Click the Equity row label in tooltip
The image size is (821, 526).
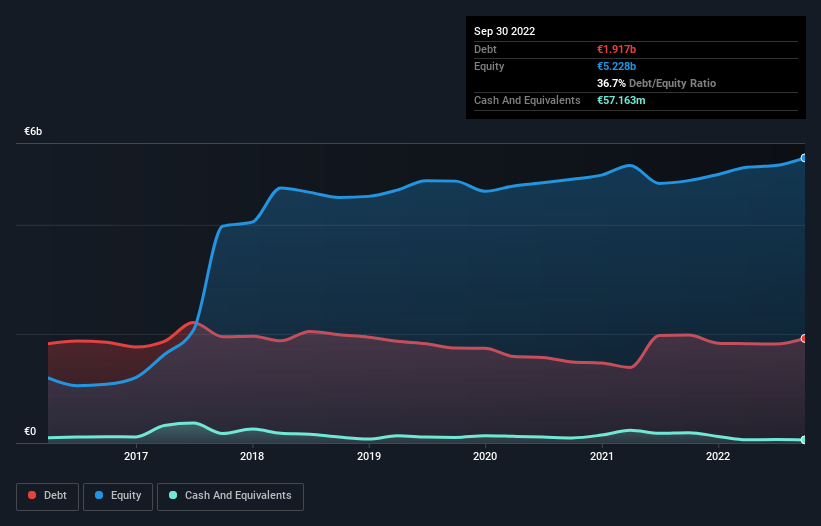(489, 66)
